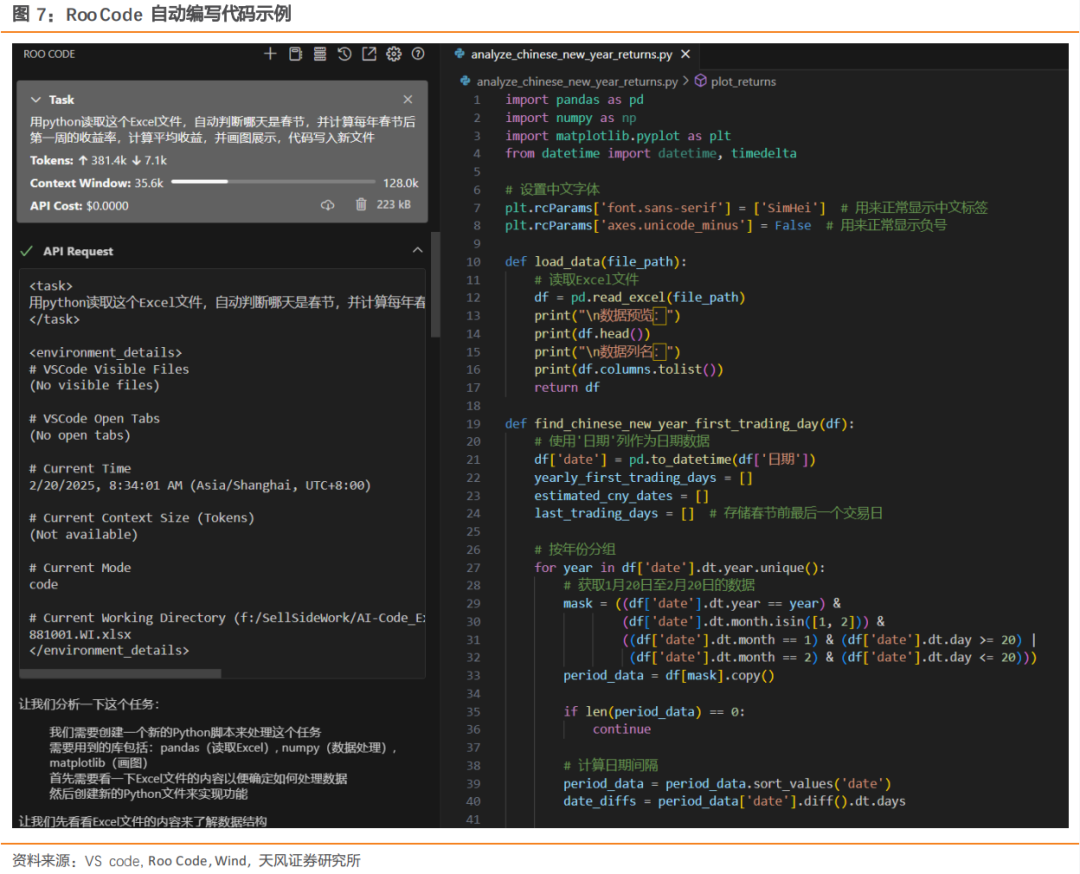1080x874 pixels.
Task: Click the print(df.columns.tolist()) line
Action: [x=629, y=370]
